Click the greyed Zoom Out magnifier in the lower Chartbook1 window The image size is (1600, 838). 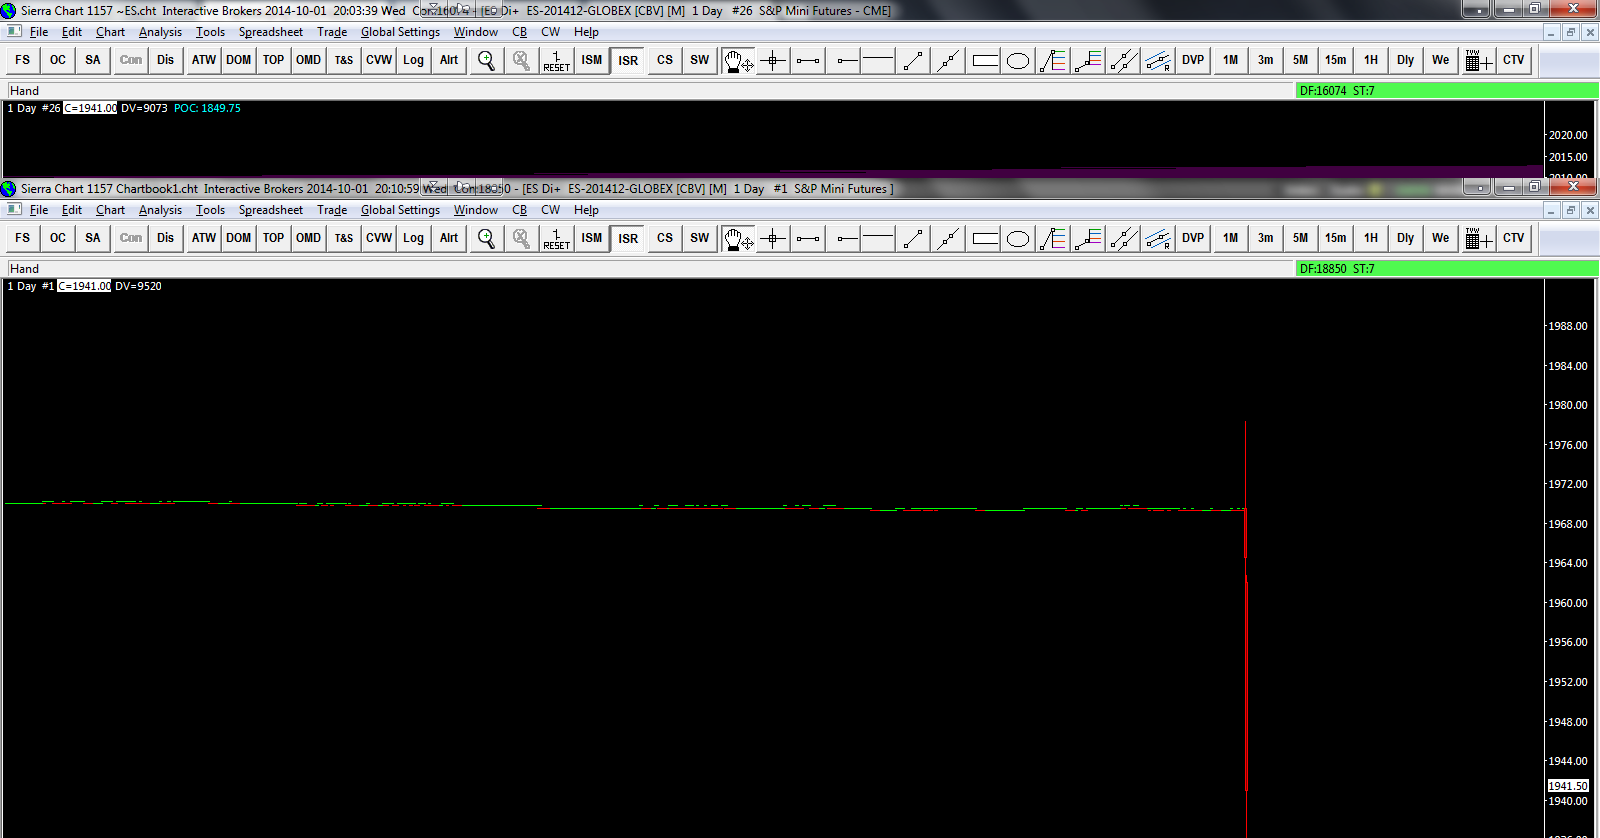tap(521, 238)
